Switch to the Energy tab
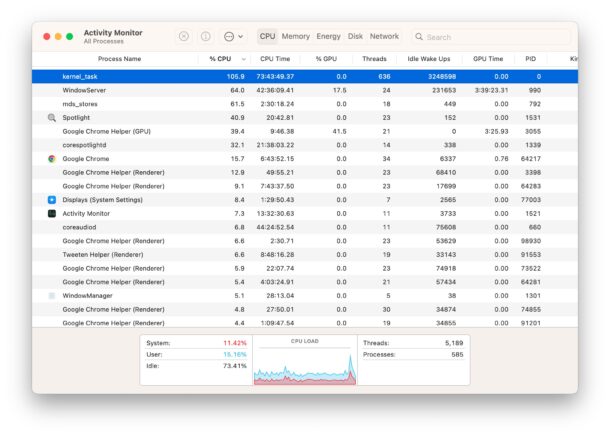This screenshot has width=610, height=436. [x=328, y=36]
